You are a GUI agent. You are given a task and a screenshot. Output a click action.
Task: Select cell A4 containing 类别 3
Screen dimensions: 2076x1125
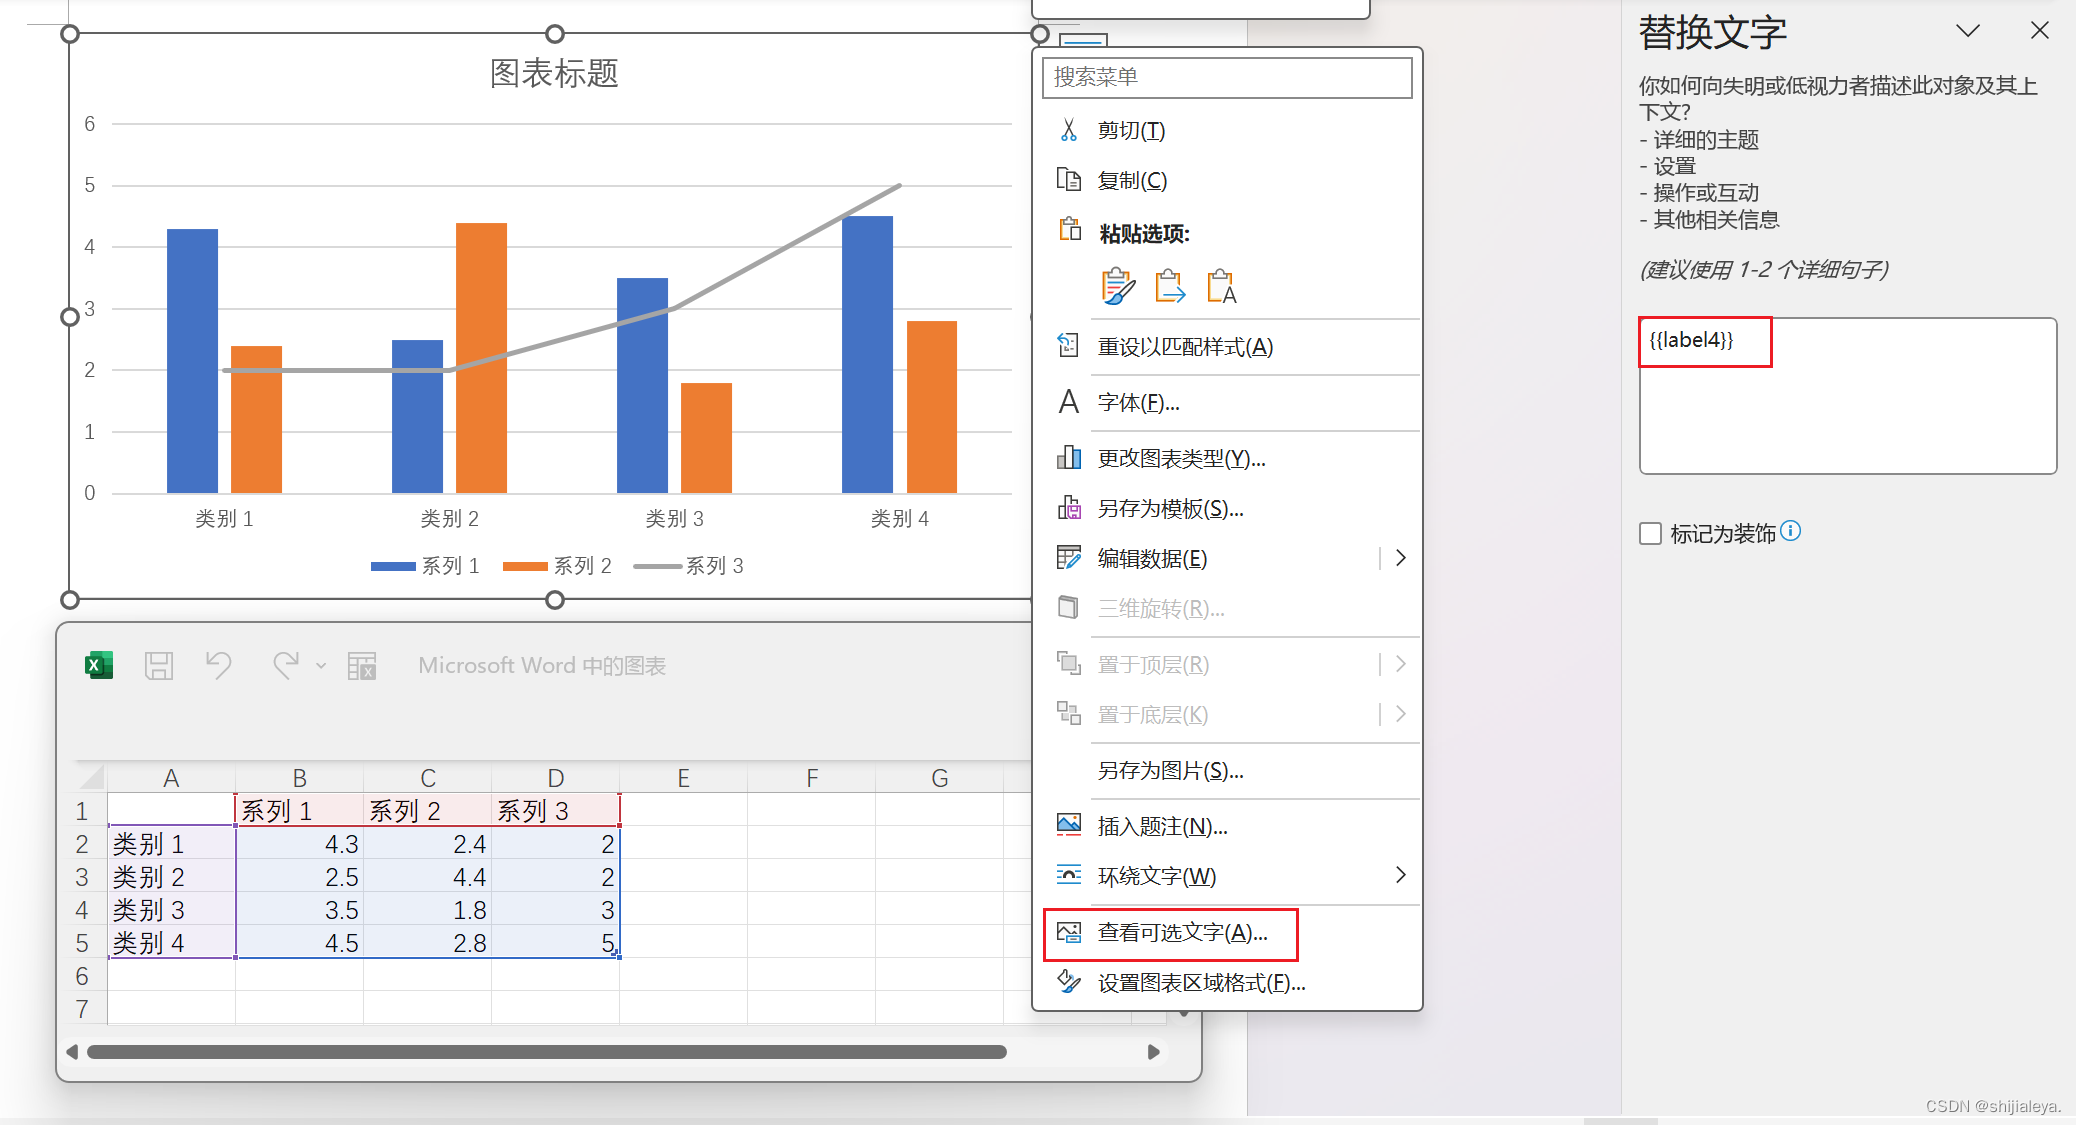pos(171,909)
